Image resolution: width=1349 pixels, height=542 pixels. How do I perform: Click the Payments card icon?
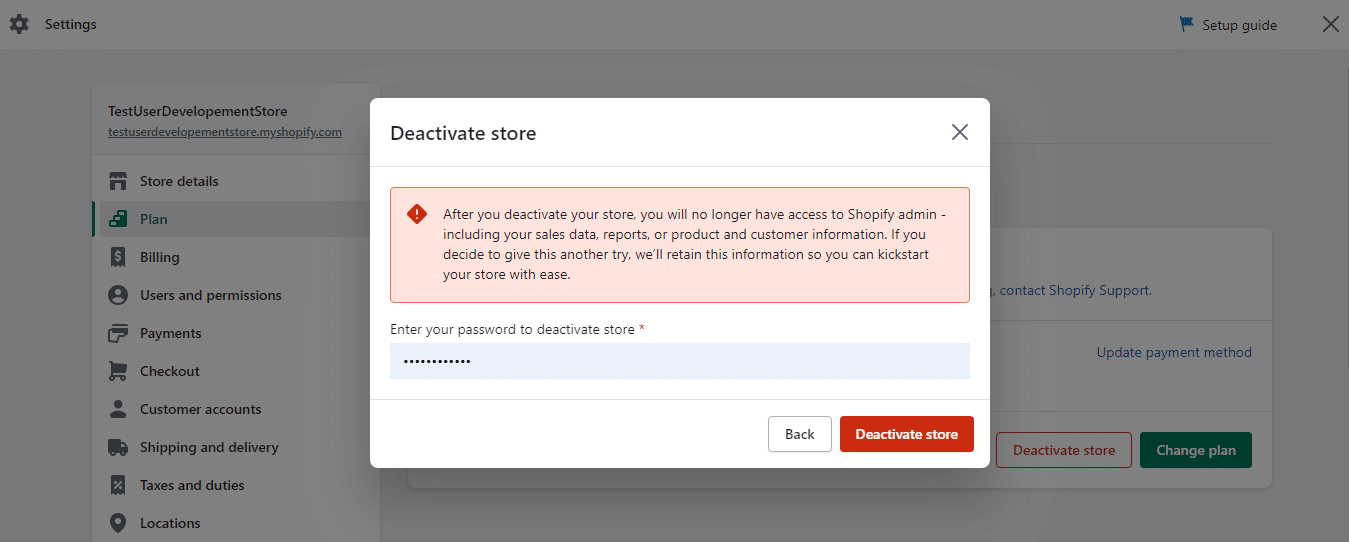(118, 333)
